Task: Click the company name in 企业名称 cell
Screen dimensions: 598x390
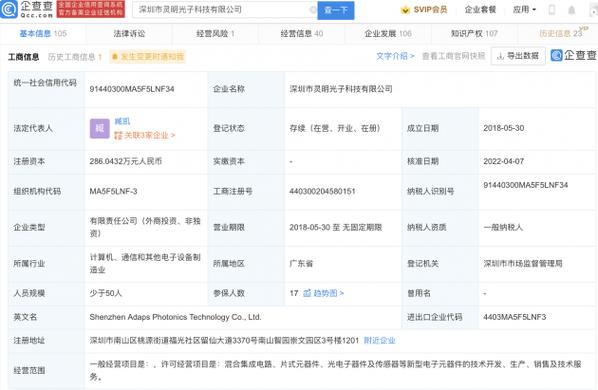Action: 341,89
